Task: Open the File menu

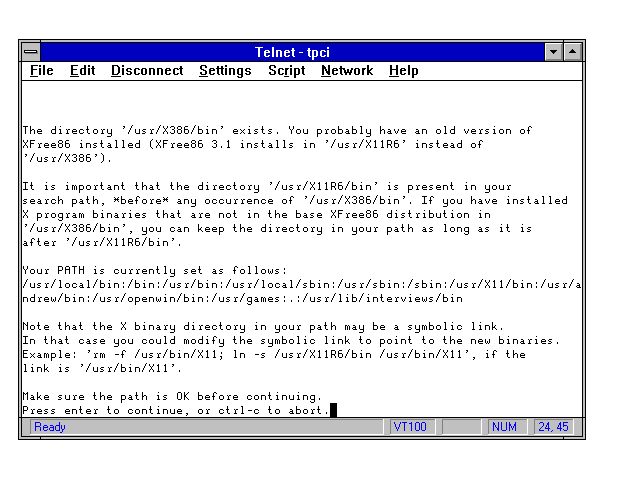Action: pyautogui.click(x=42, y=71)
